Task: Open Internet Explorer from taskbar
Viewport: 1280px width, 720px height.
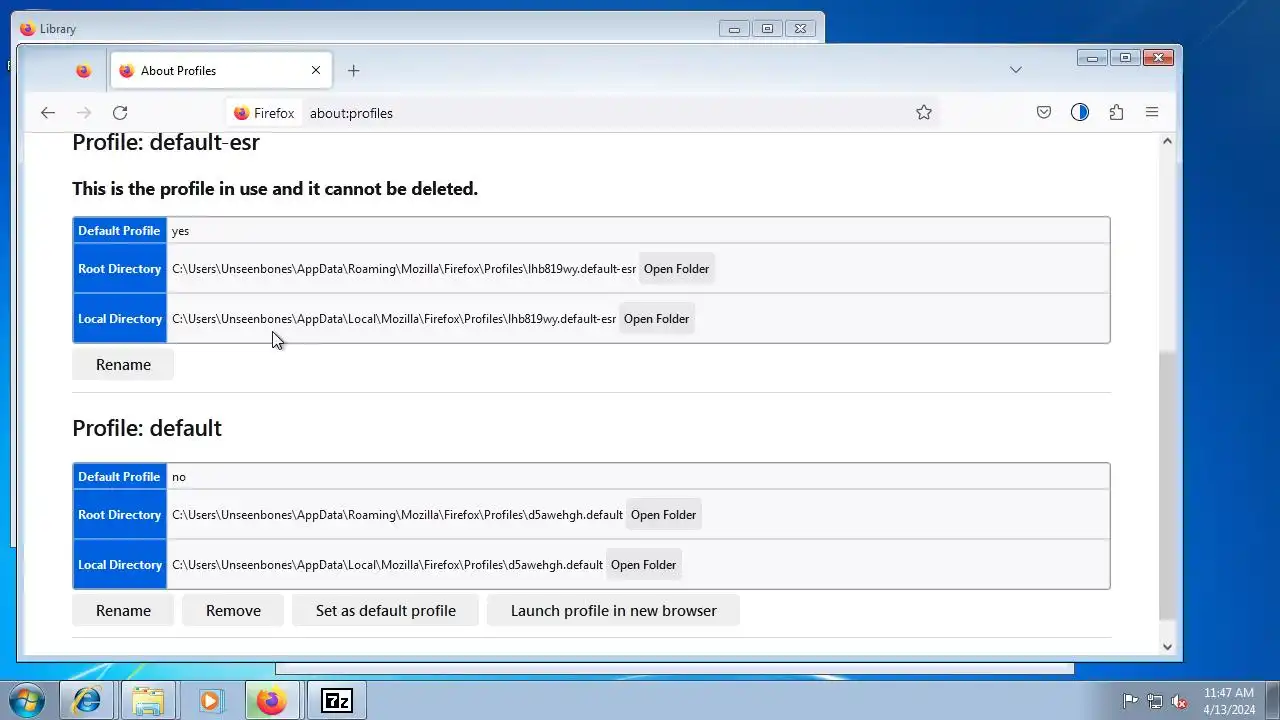Action: pyautogui.click(x=87, y=701)
